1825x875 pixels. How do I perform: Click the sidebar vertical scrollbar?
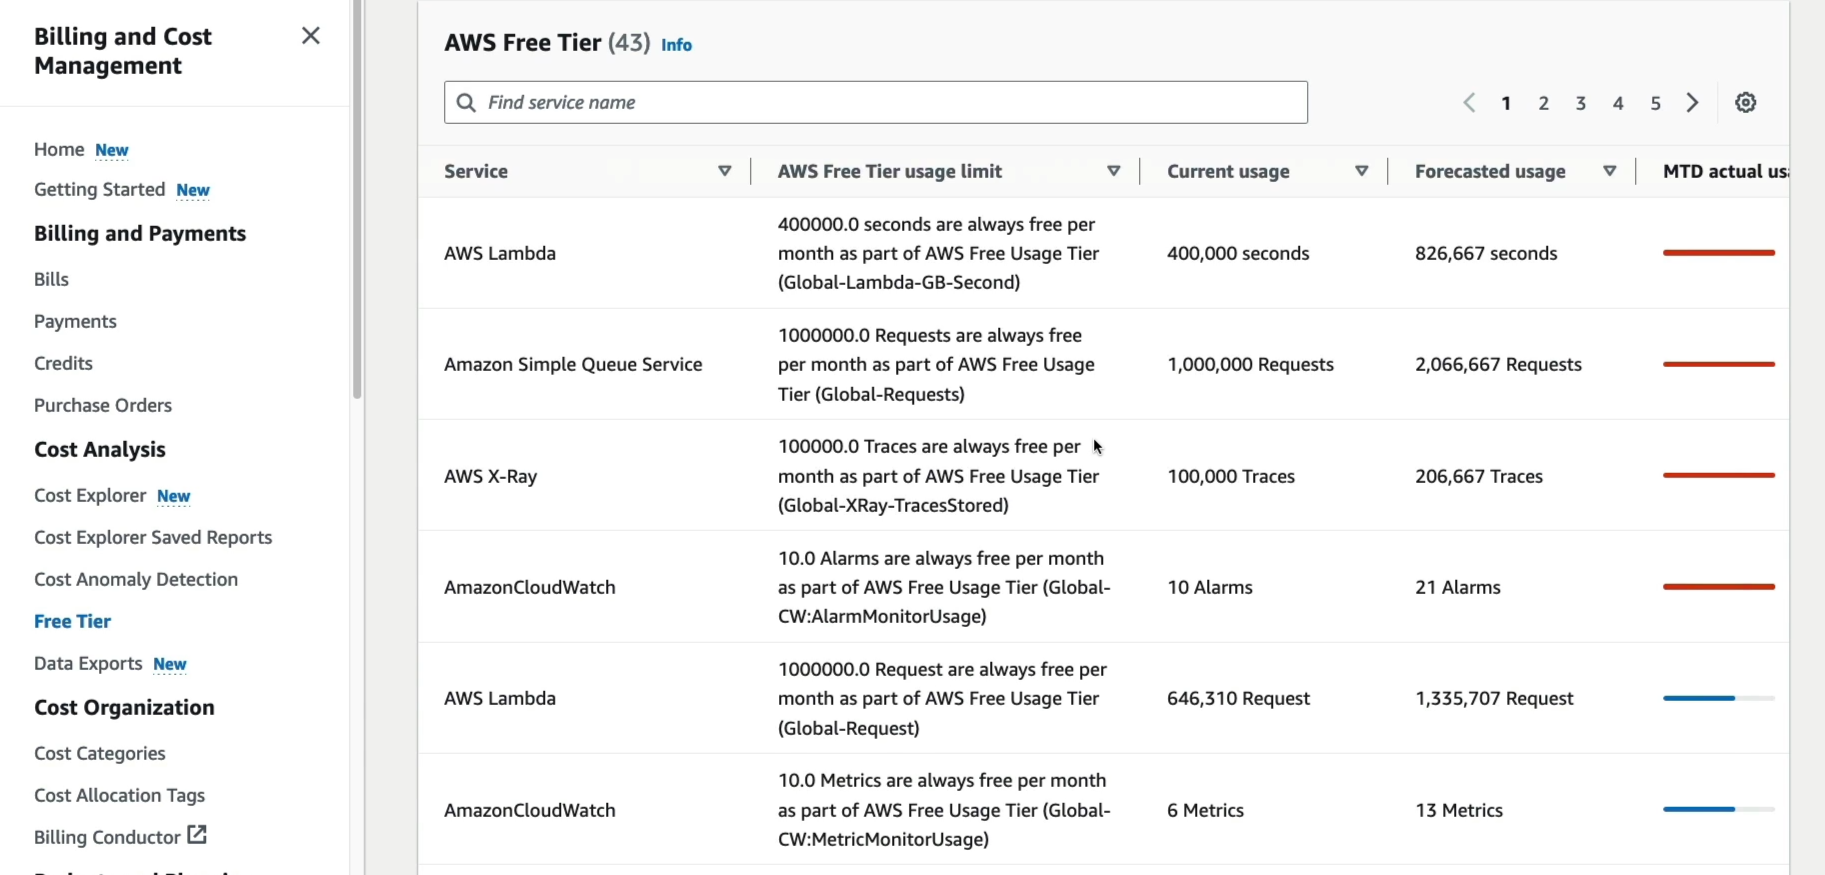tap(357, 200)
